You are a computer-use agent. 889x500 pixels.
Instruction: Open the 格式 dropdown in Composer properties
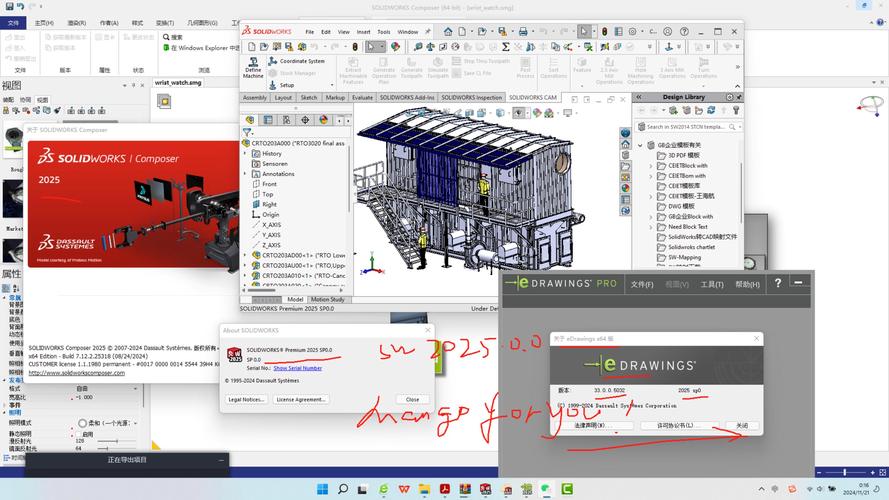click(x=136, y=389)
